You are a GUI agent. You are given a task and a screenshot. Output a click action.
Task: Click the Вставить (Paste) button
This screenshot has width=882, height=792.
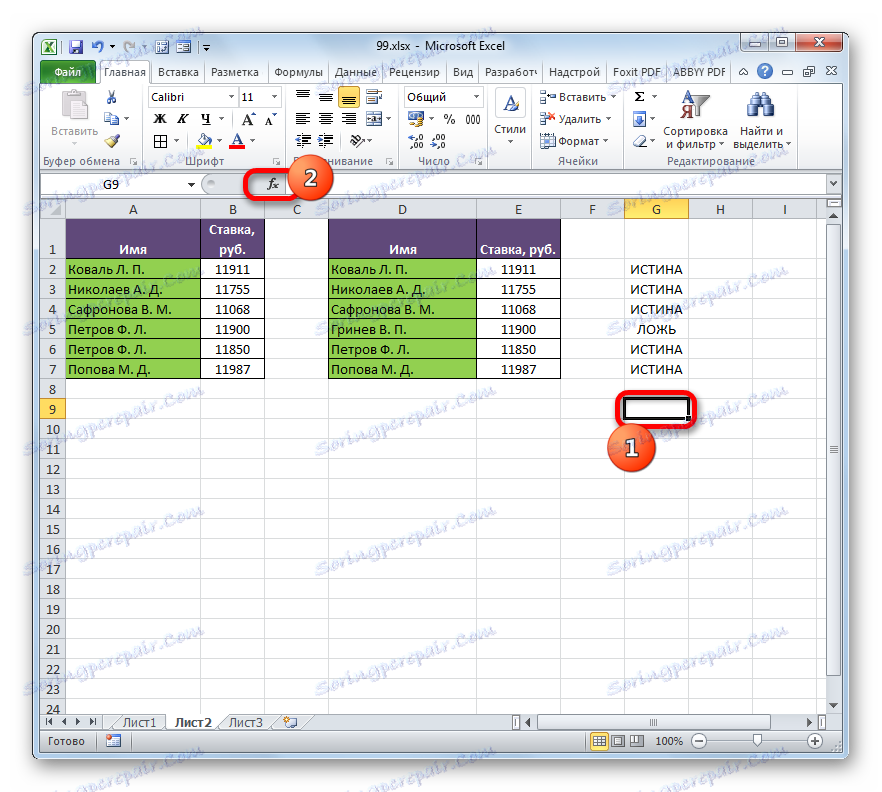75,110
